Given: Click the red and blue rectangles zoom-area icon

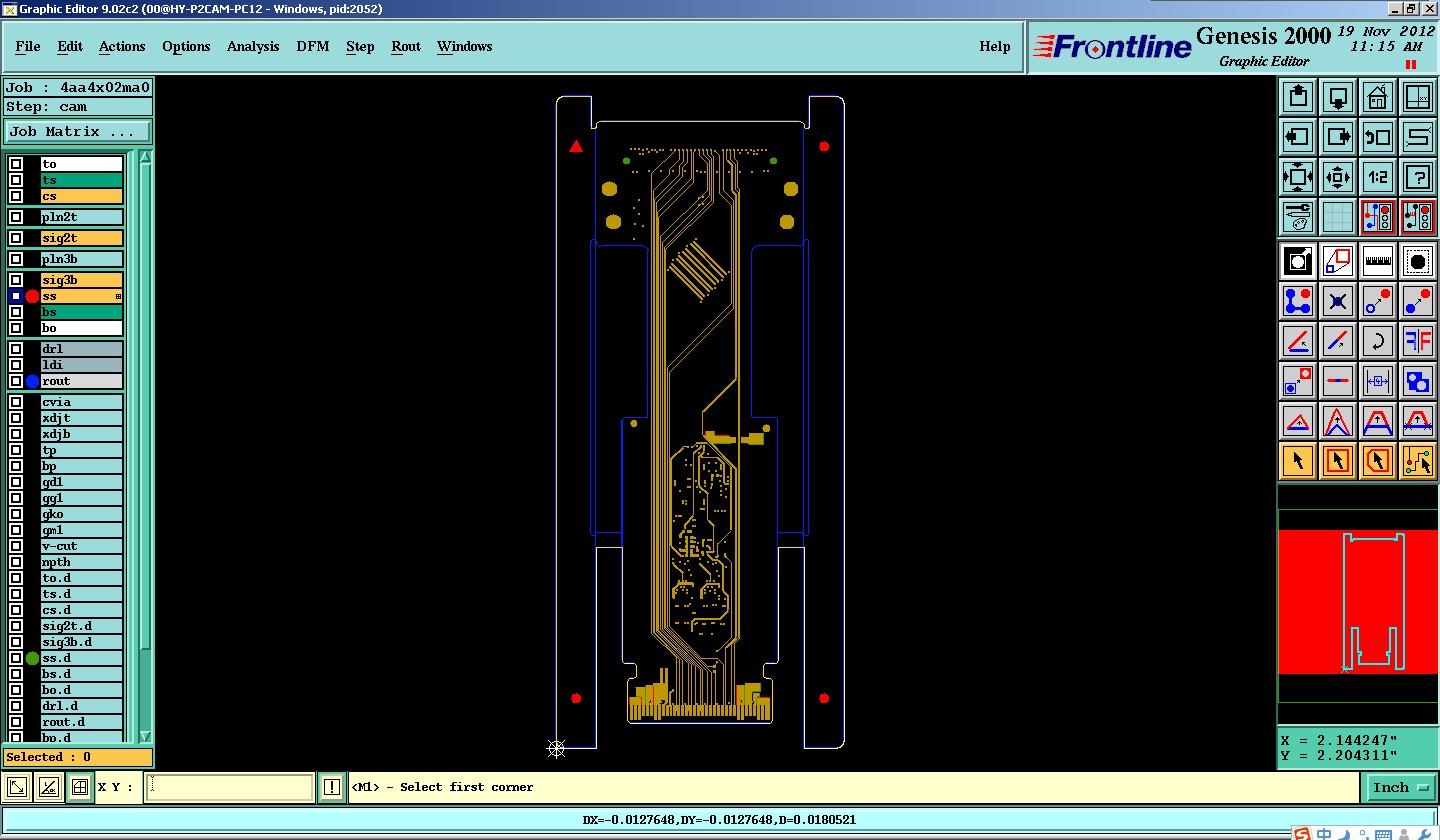Looking at the screenshot, I should point(1338,262).
